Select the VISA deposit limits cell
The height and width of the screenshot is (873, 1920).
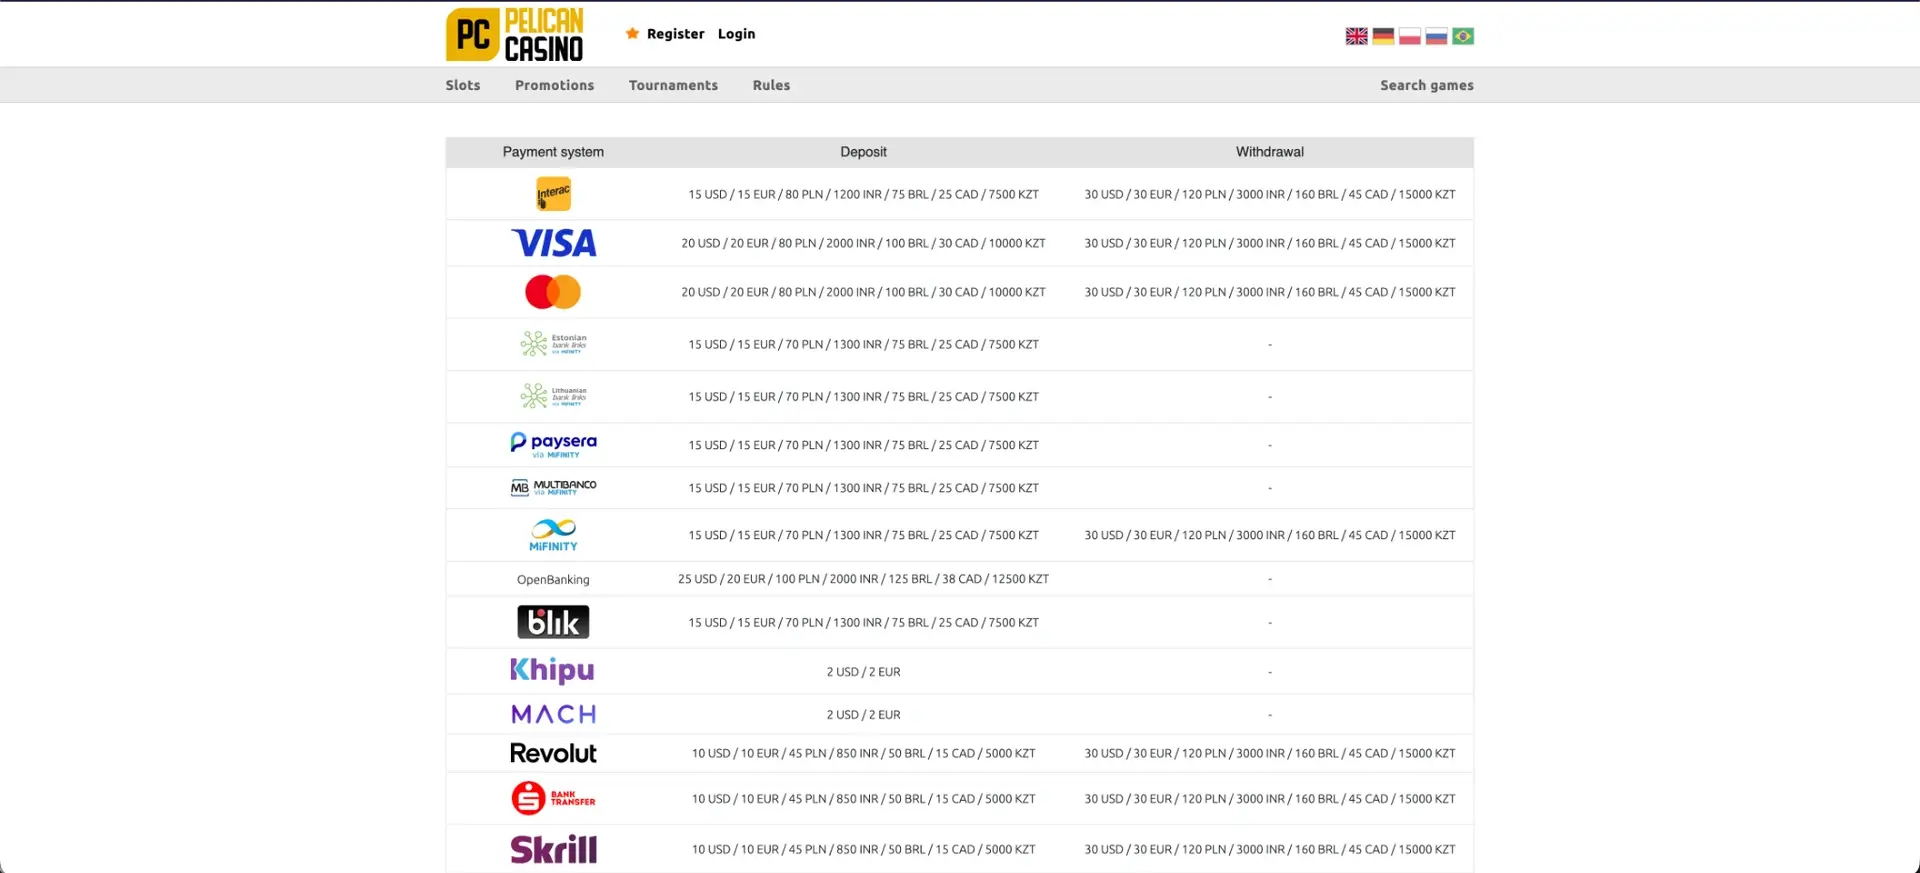pos(863,243)
